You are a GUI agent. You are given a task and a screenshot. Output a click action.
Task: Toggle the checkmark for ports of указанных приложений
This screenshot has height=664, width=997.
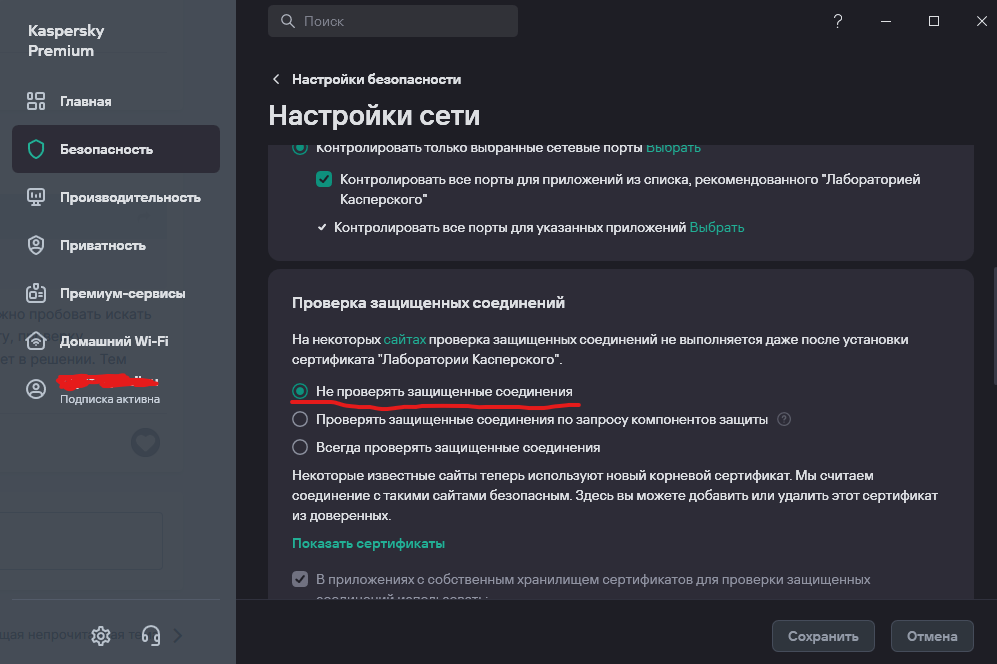322,227
